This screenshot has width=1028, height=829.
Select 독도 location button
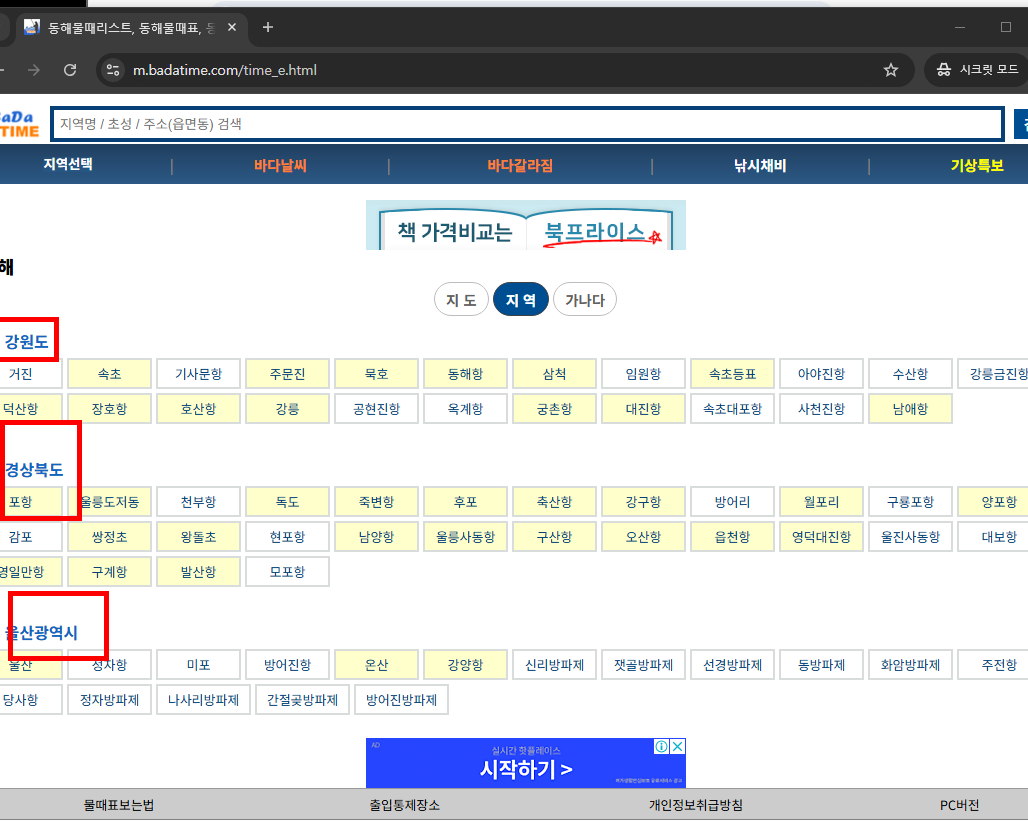287,502
